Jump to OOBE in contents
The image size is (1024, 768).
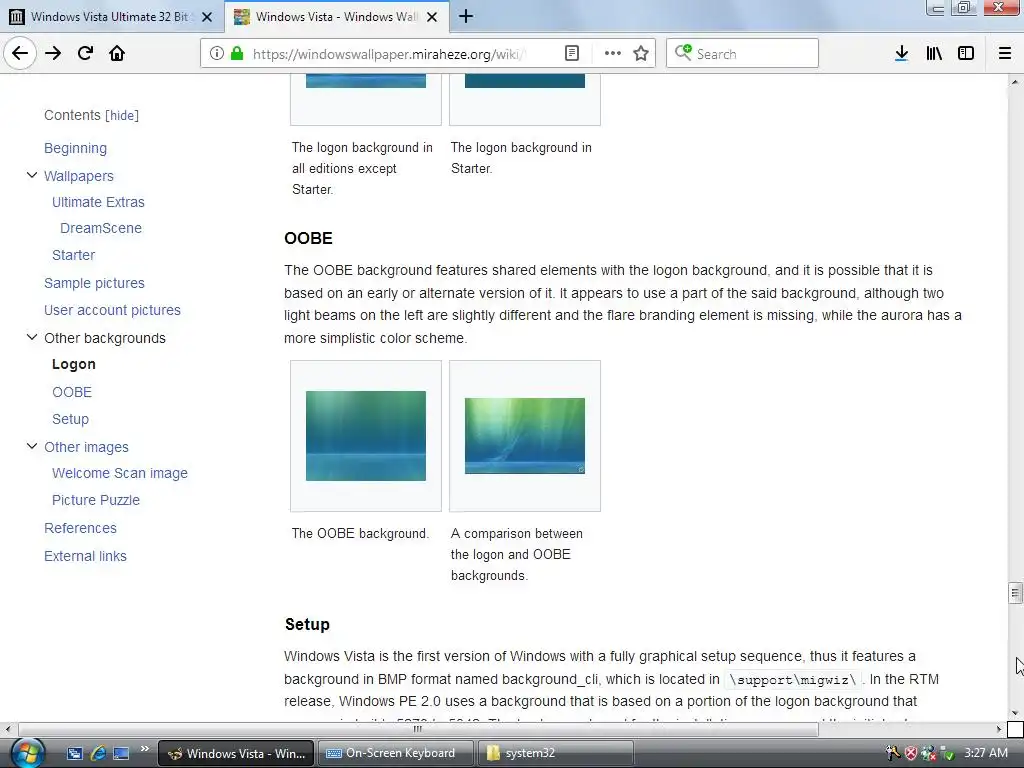coord(72,392)
